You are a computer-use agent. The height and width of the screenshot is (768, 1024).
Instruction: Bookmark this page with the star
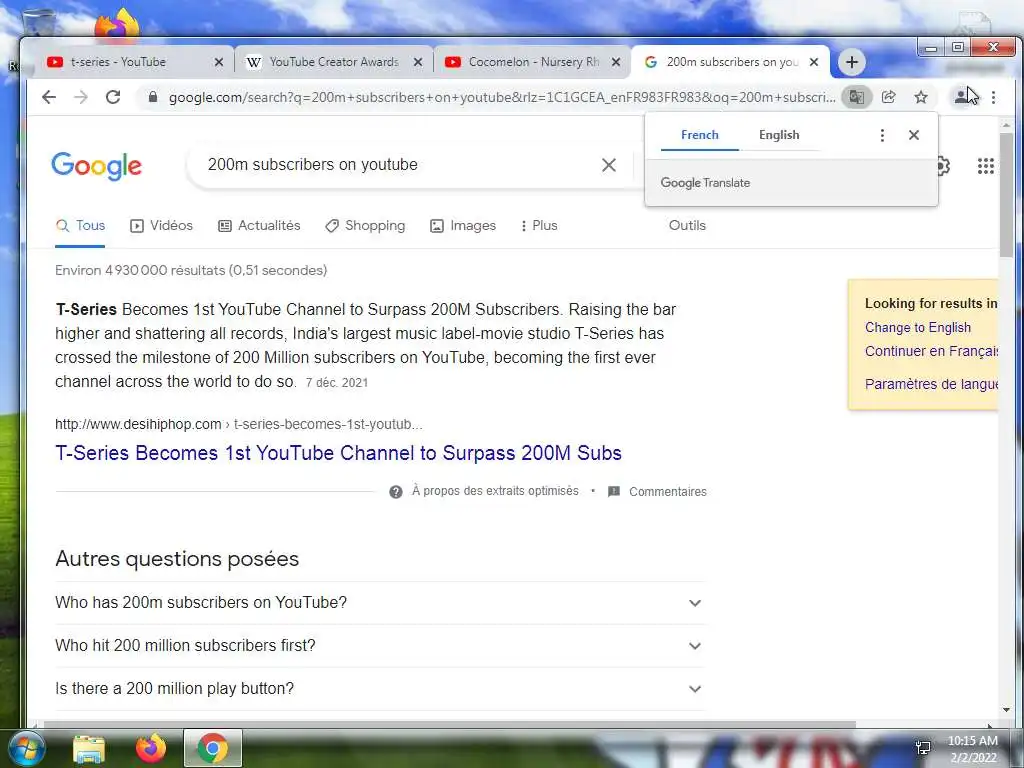coord(921,97)
